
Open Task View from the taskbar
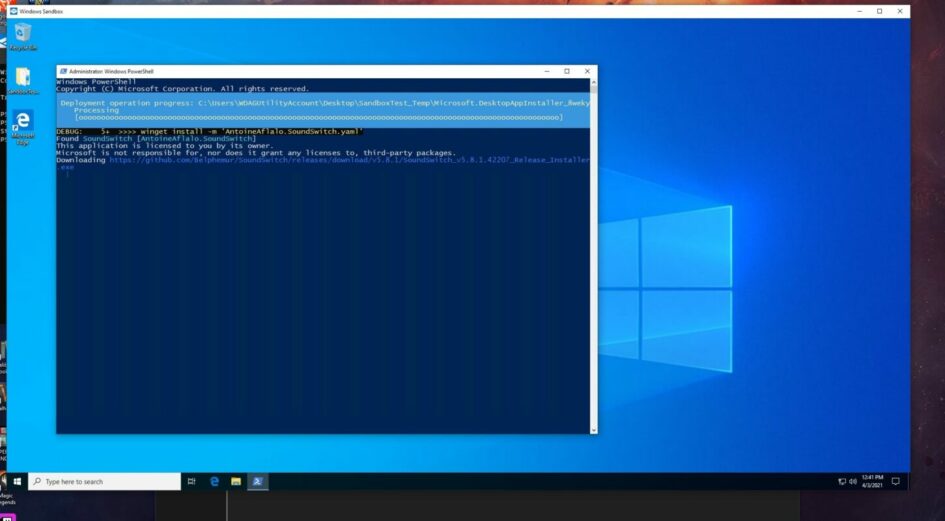[x=192, y=481]
